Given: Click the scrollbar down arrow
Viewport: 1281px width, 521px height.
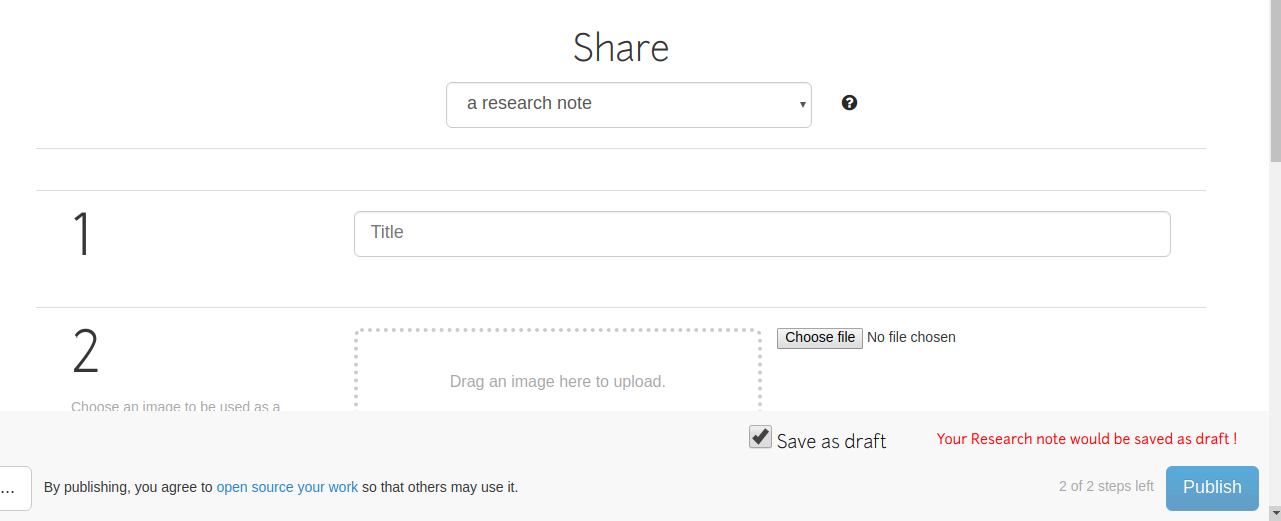Looking at the screenshot, I should 1275,513.
